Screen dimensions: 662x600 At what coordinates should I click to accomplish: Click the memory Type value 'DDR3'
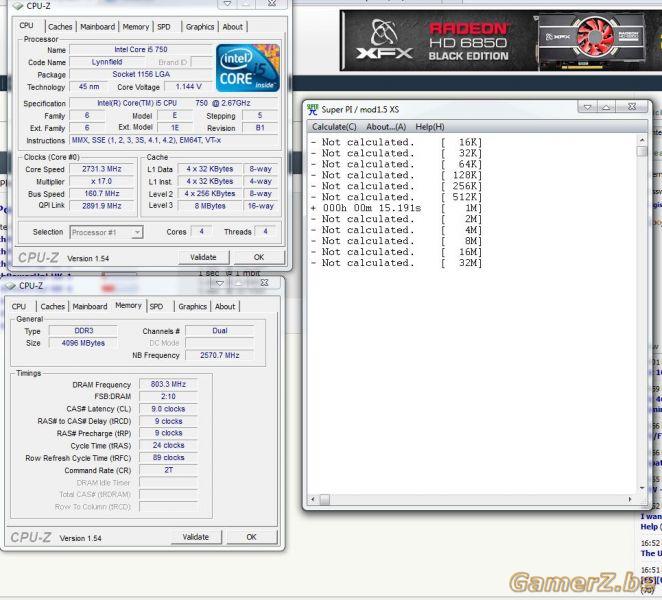[84, 331]
